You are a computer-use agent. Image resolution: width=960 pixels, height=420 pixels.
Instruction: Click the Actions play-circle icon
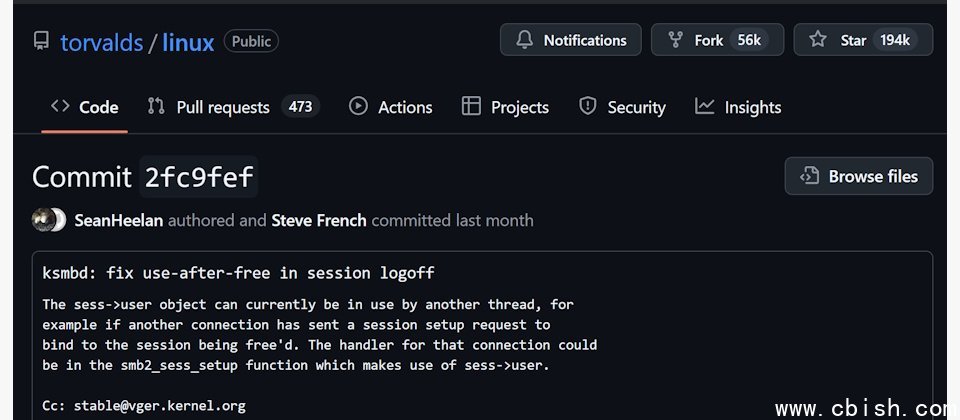click(358, 107)
